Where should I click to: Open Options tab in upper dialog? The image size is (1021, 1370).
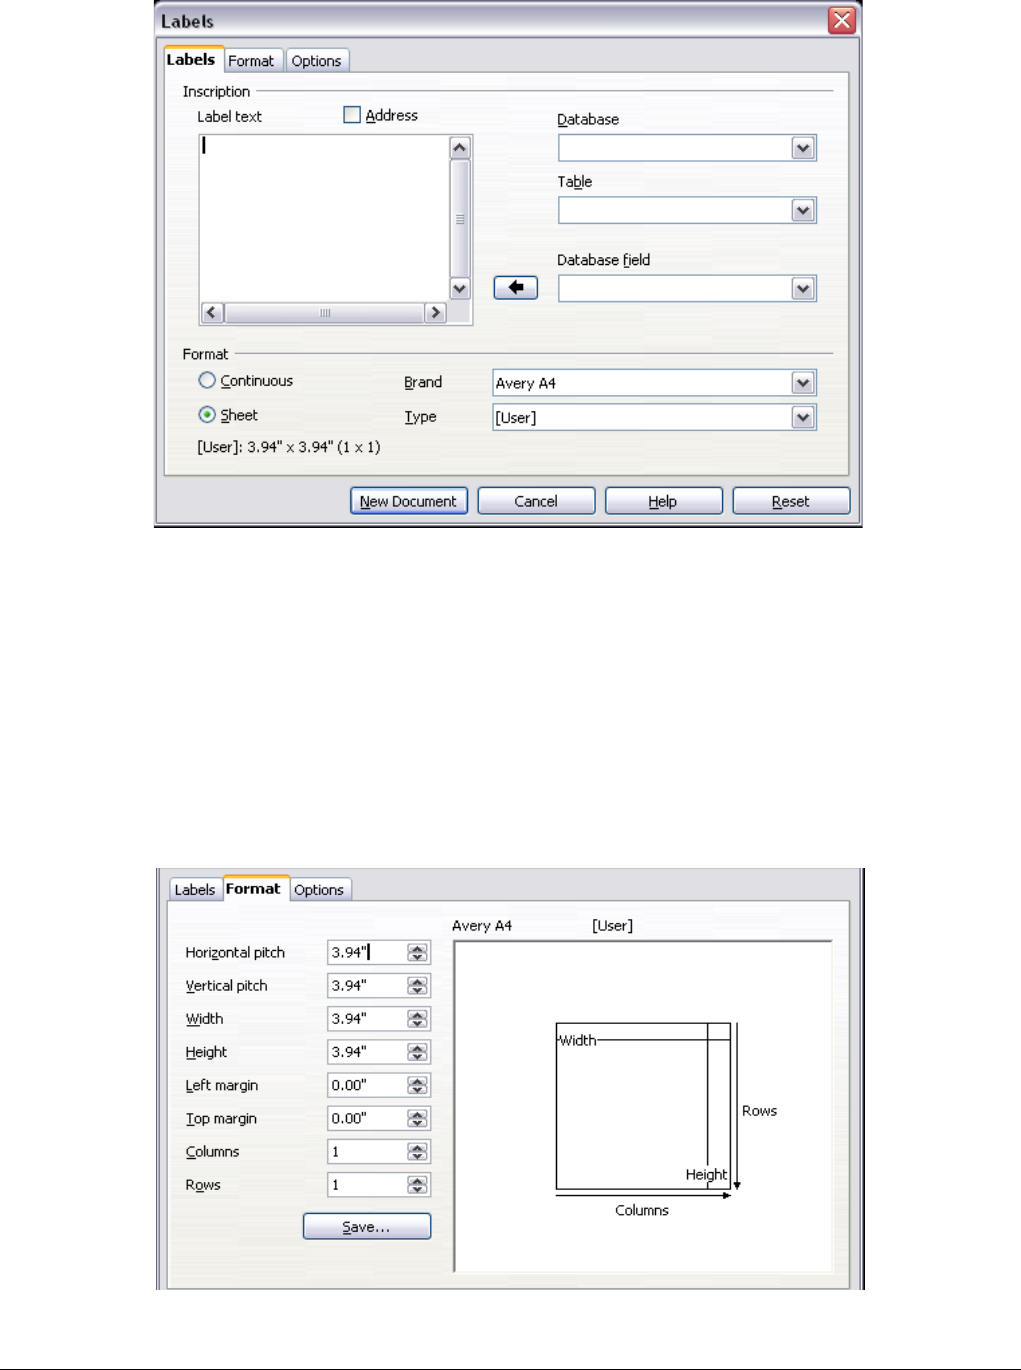tap(316, 61)
